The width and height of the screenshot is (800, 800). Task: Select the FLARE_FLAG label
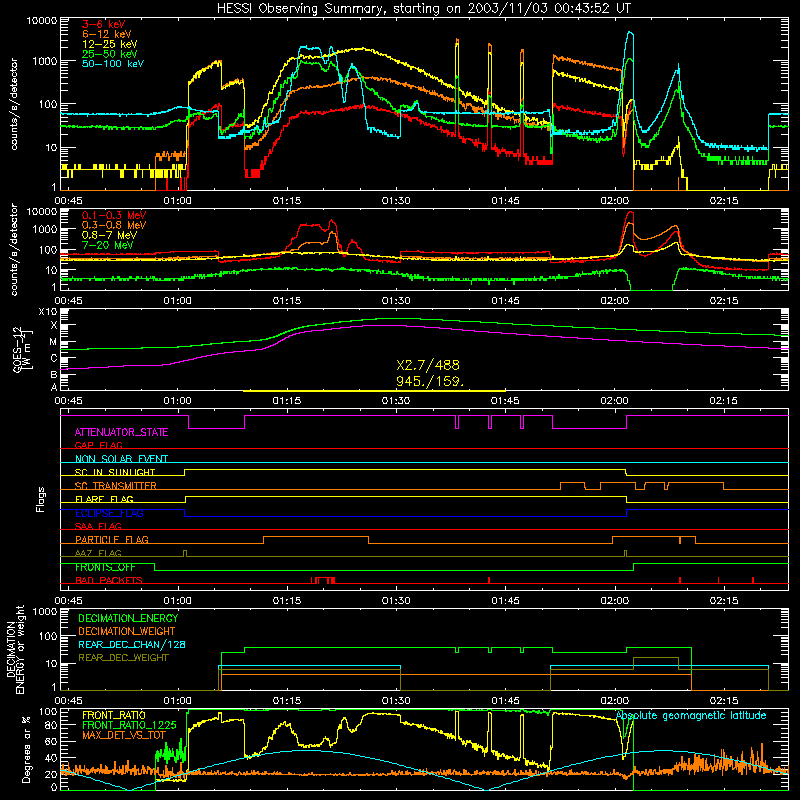click(x=104, y=499)
